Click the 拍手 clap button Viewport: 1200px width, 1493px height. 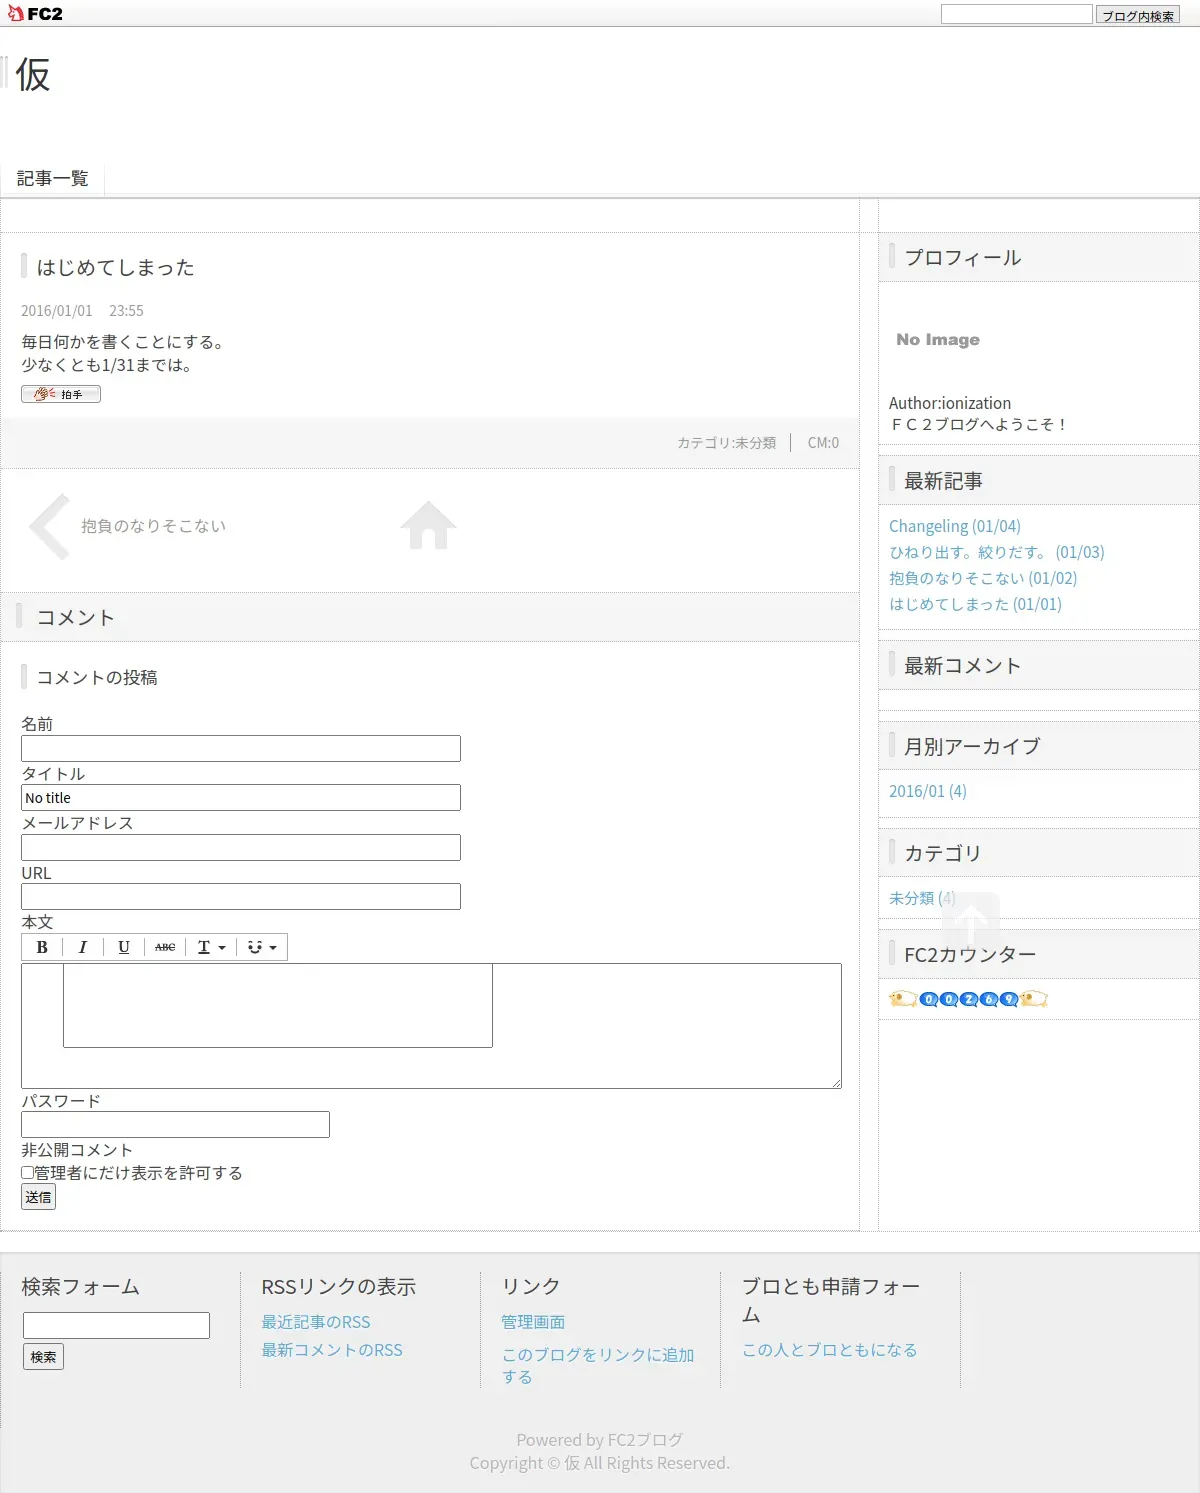tap(61, 394)
